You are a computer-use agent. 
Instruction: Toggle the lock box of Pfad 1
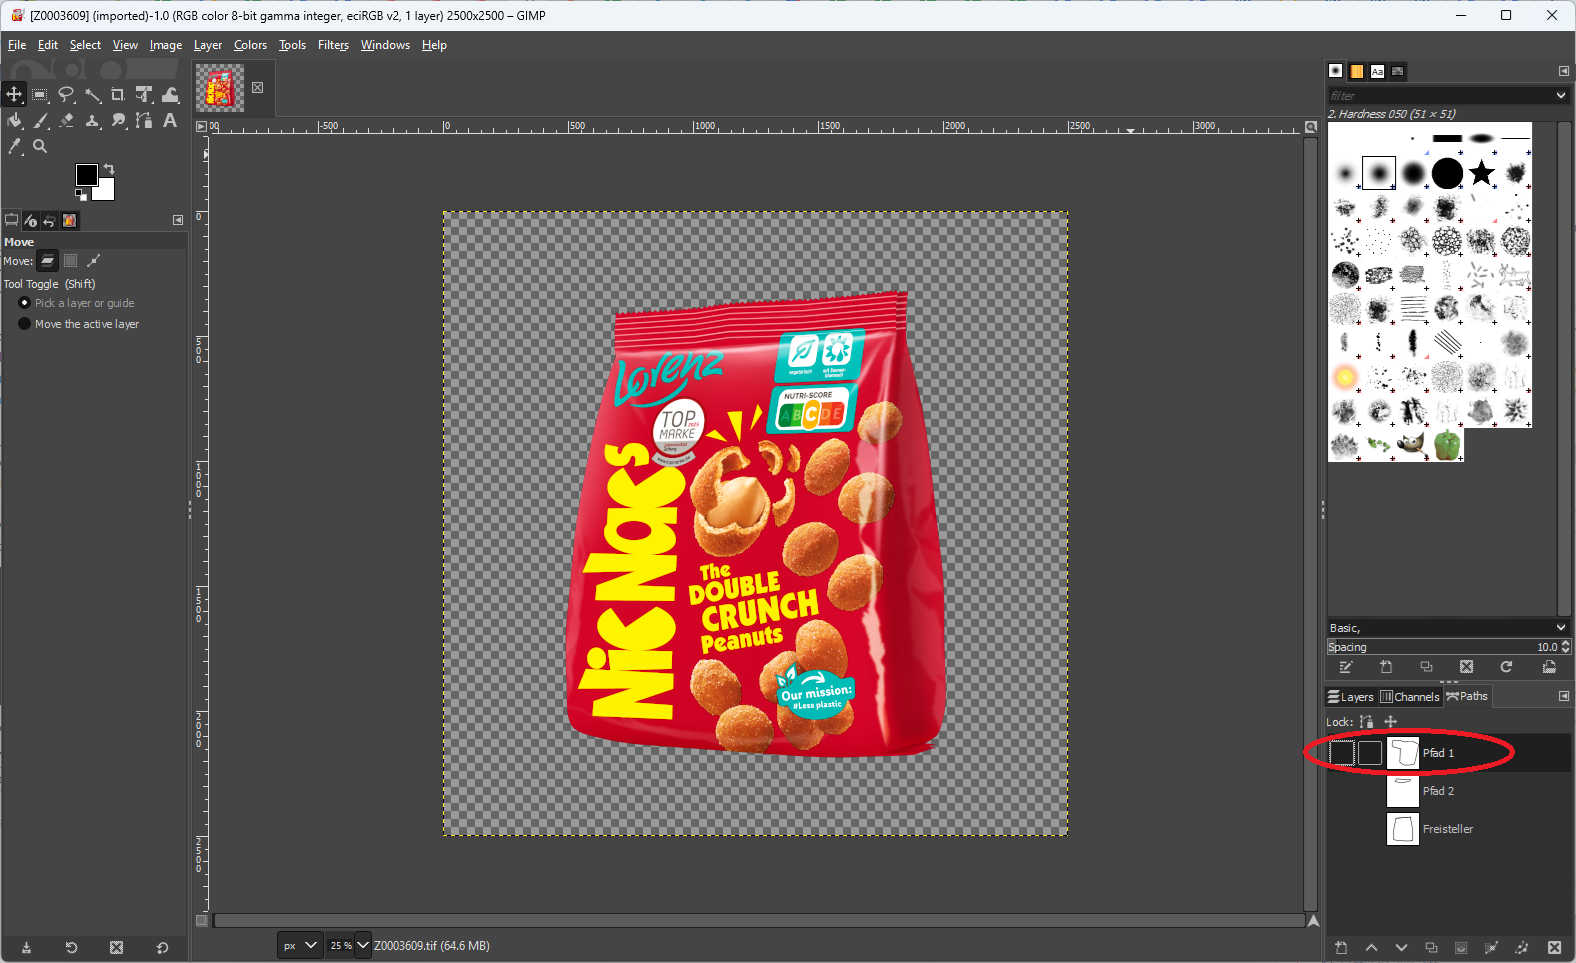(x=1370, y=753)
